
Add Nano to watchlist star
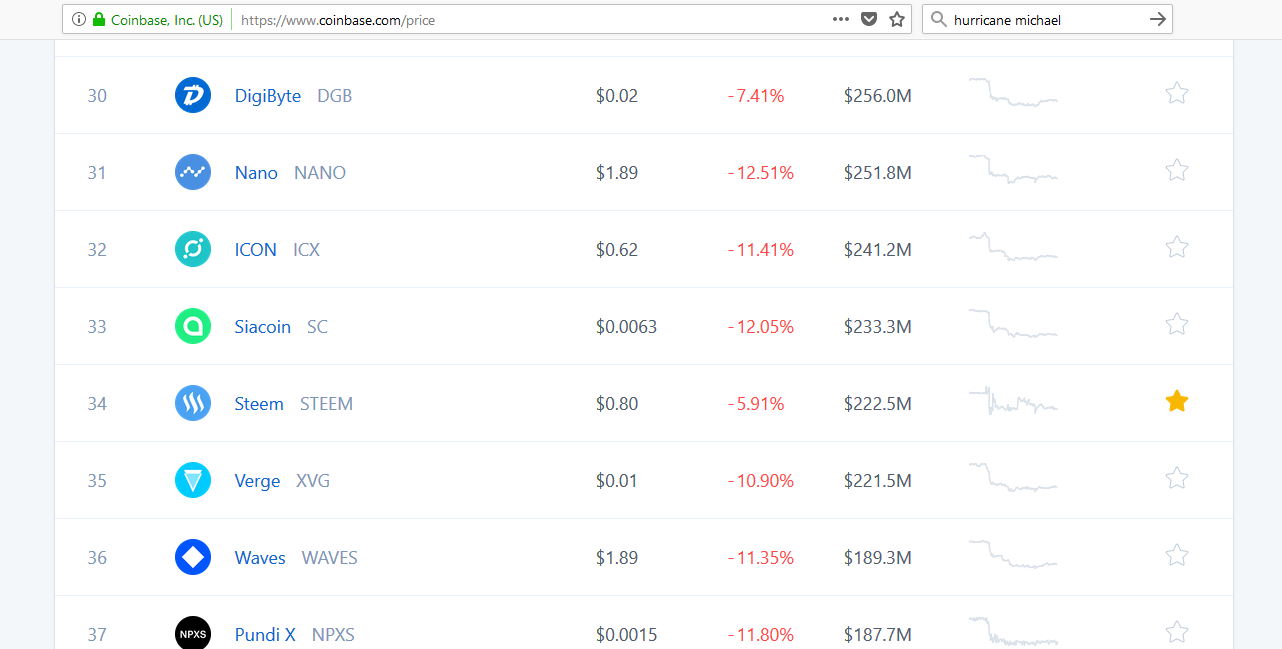(x=1177, y=171)
